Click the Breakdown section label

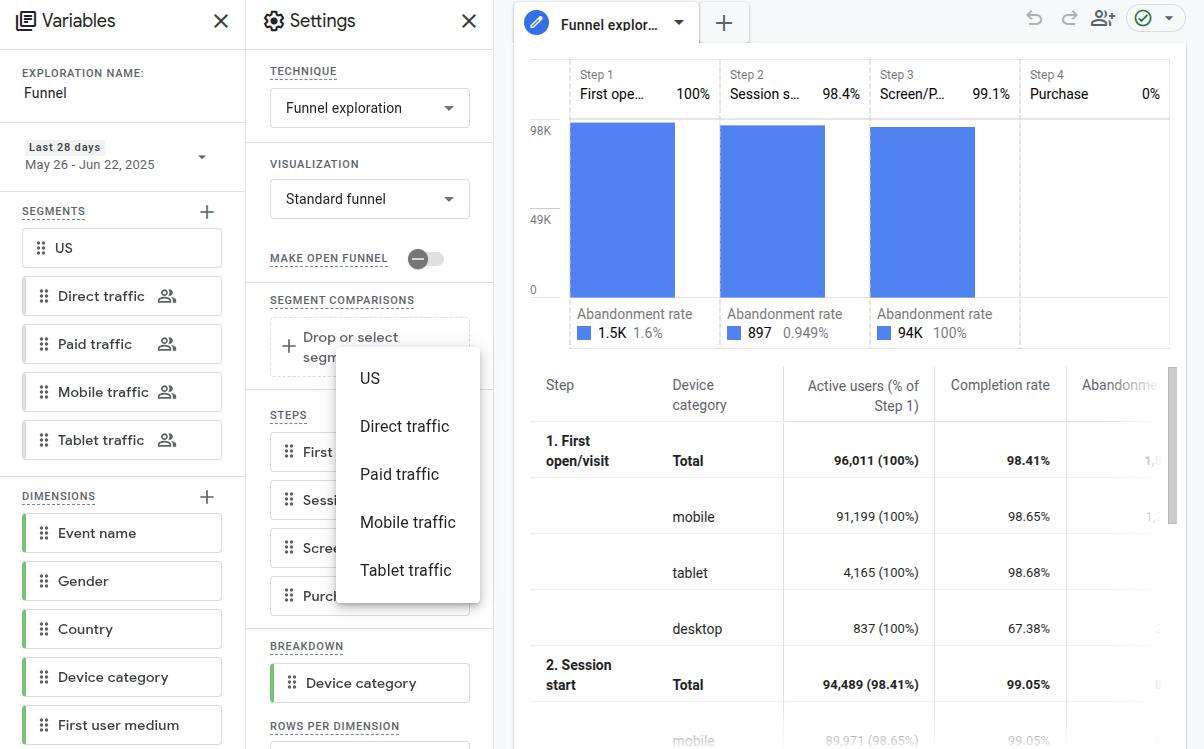click(307, 647)
